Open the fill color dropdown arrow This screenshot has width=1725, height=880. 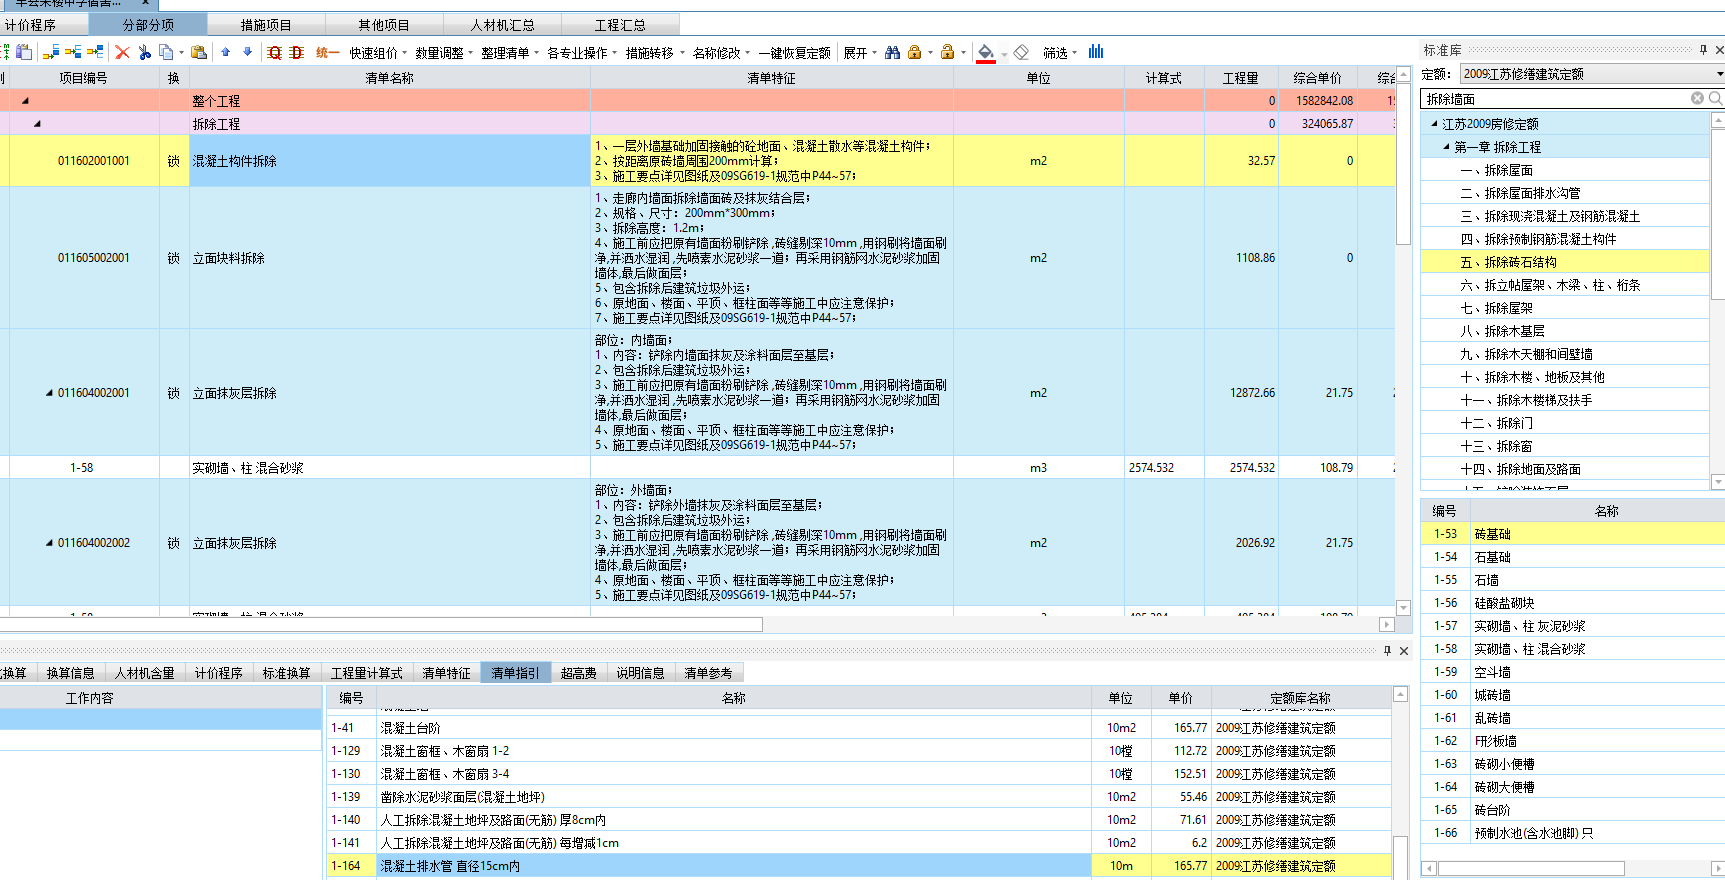click(x=1003, y=53)
